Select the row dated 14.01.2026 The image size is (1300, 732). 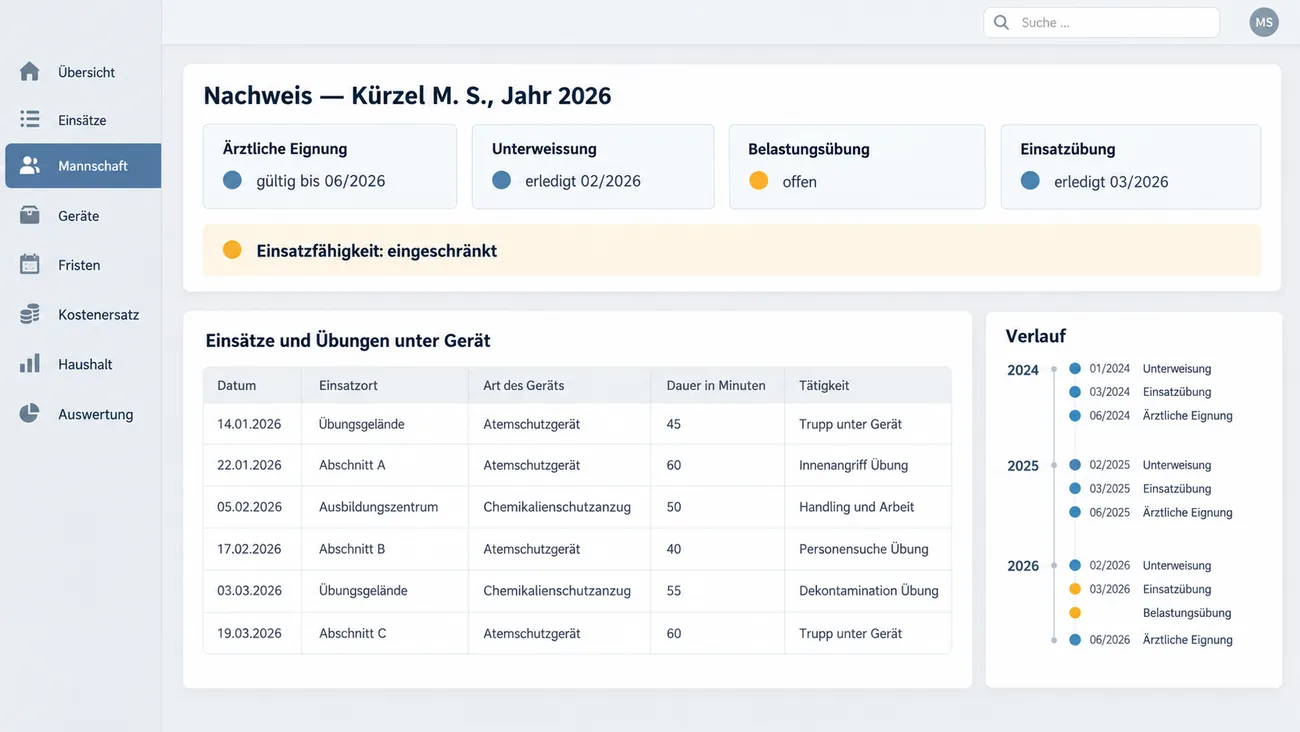pos(577,424)
